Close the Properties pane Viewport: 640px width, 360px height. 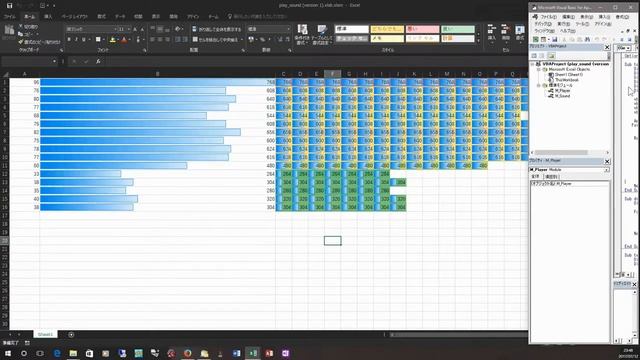pos(607,161)
